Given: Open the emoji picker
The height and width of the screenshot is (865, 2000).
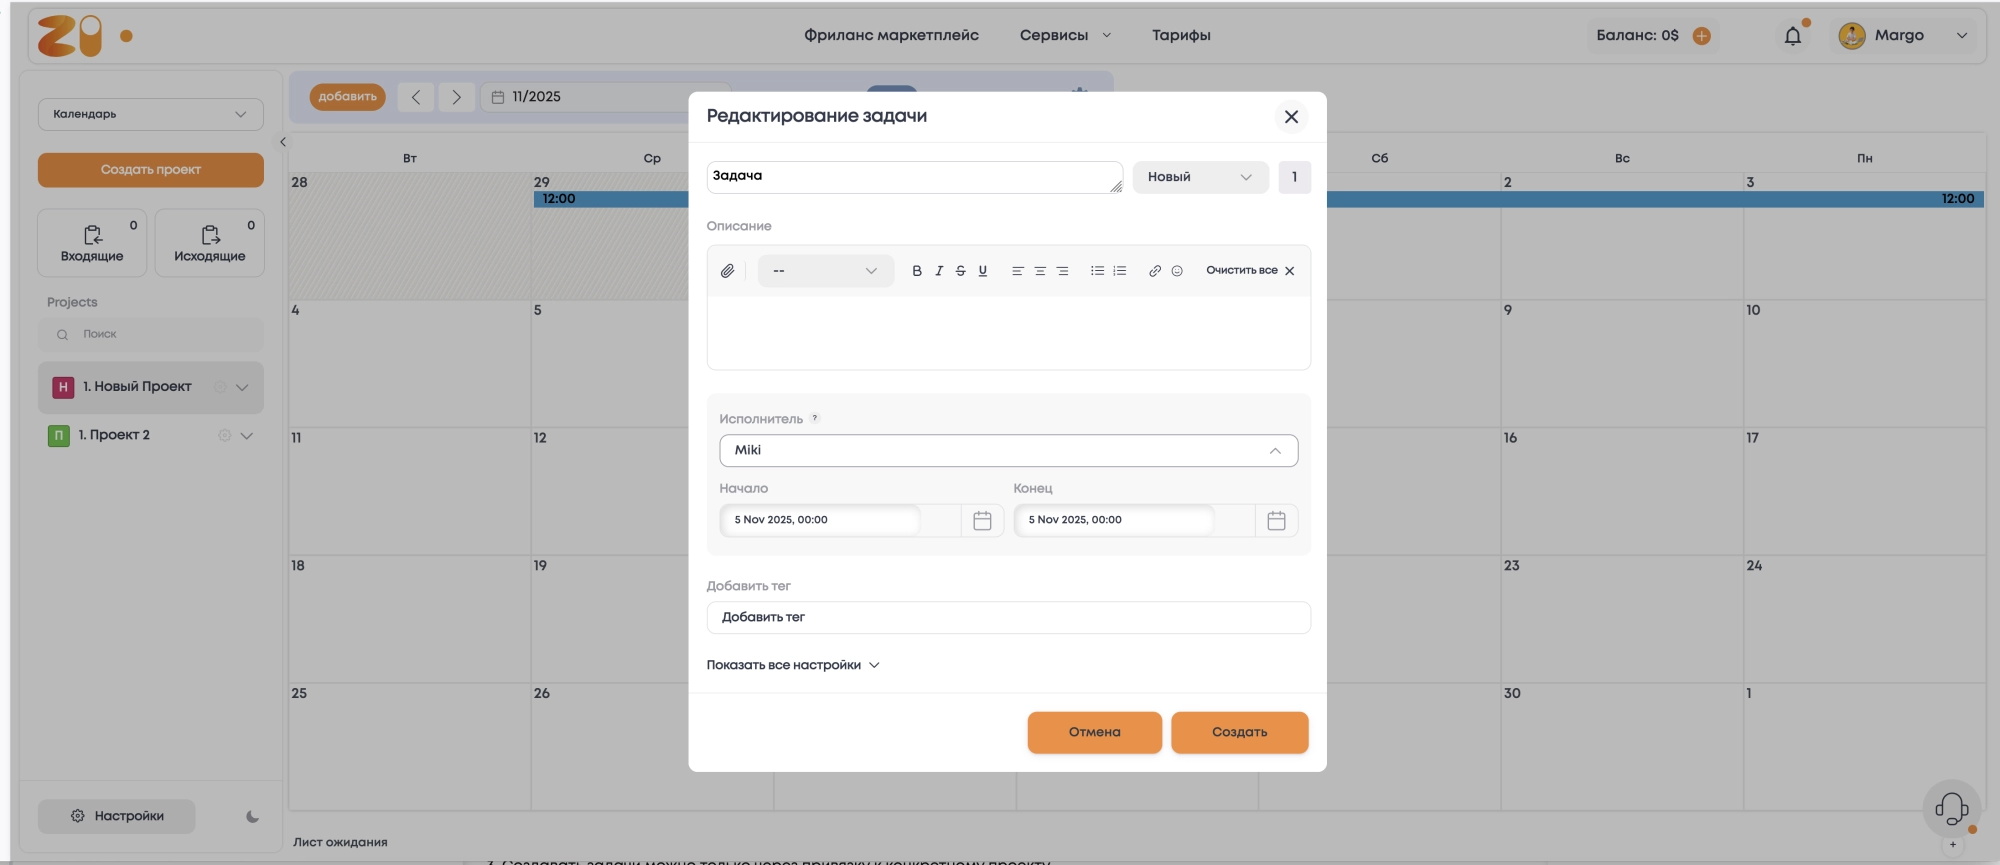Looking at the screenshot, I should (1177, 271).
